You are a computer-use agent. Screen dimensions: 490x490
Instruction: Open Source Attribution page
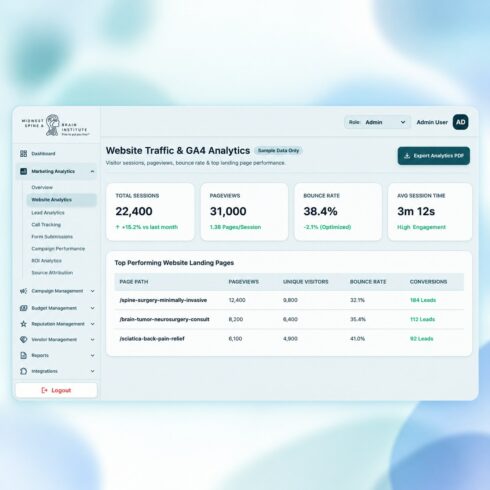52,273
